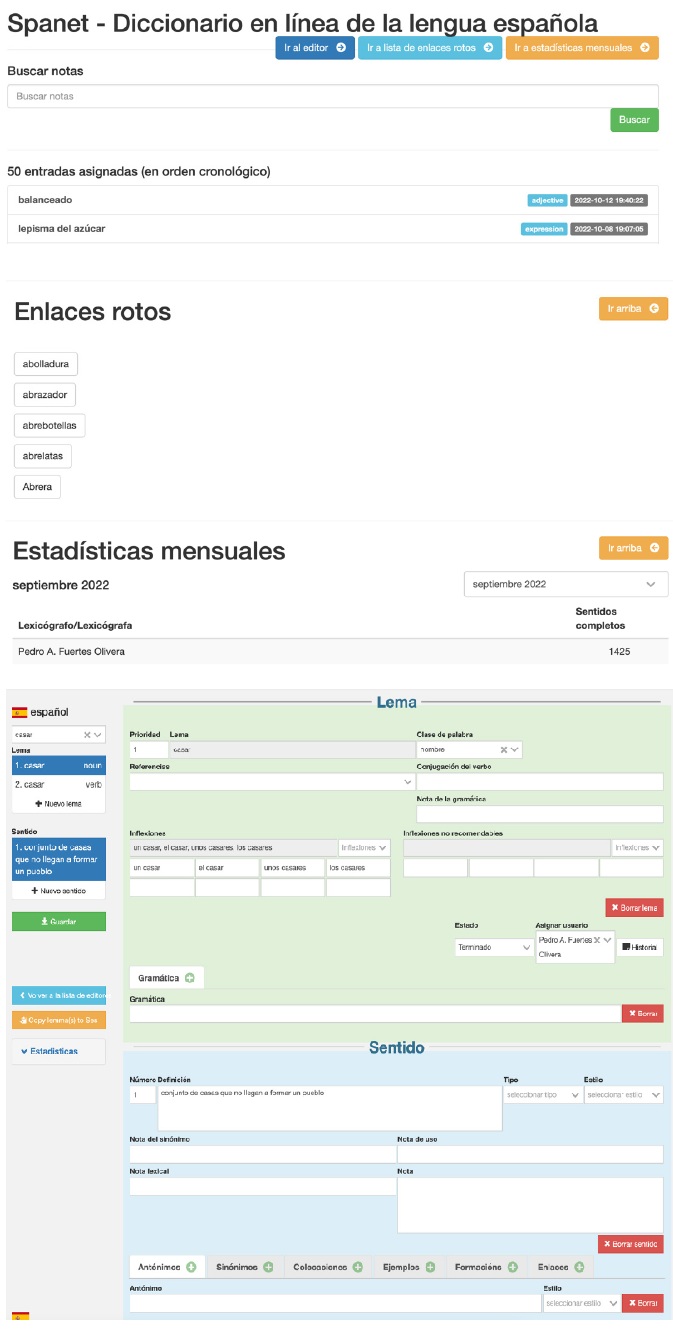This screenshot has width=673, height=1330.
Task: Click the green Guardar button
Action: [58, 921]
